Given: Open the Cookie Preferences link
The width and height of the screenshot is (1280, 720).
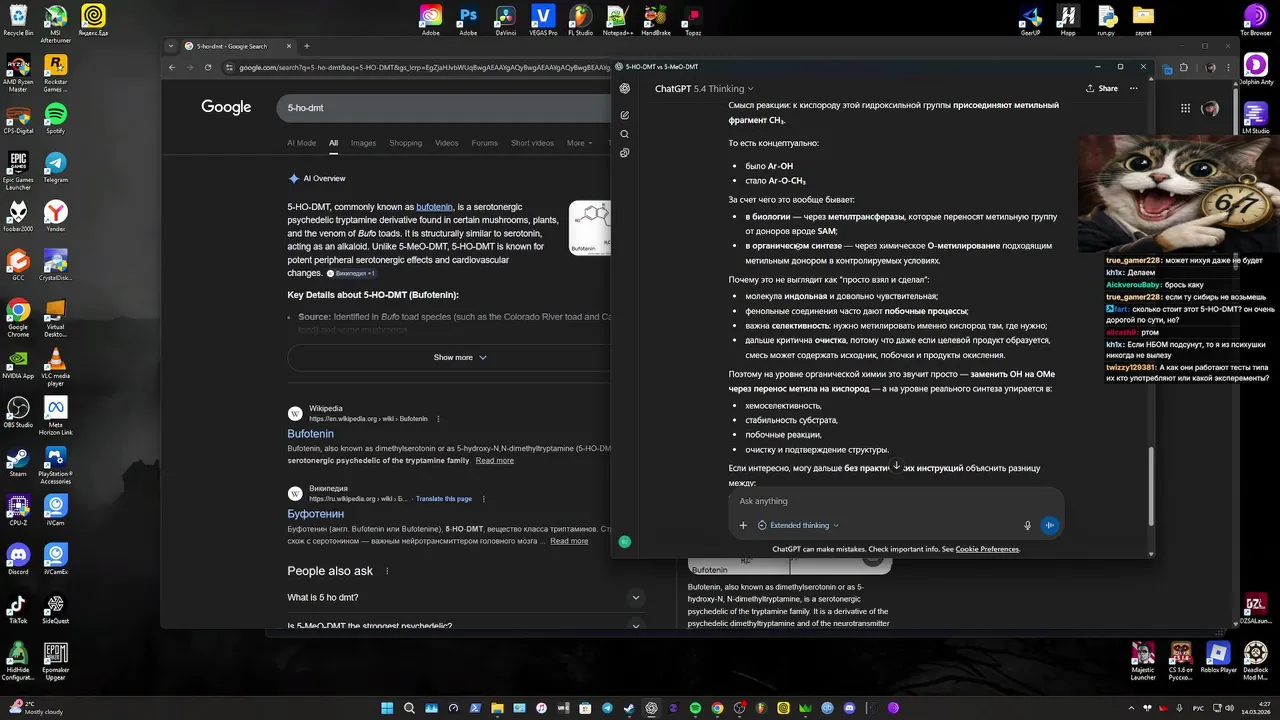Looking at the screenshot, I should pyautogui.click(x=987, y=549).
